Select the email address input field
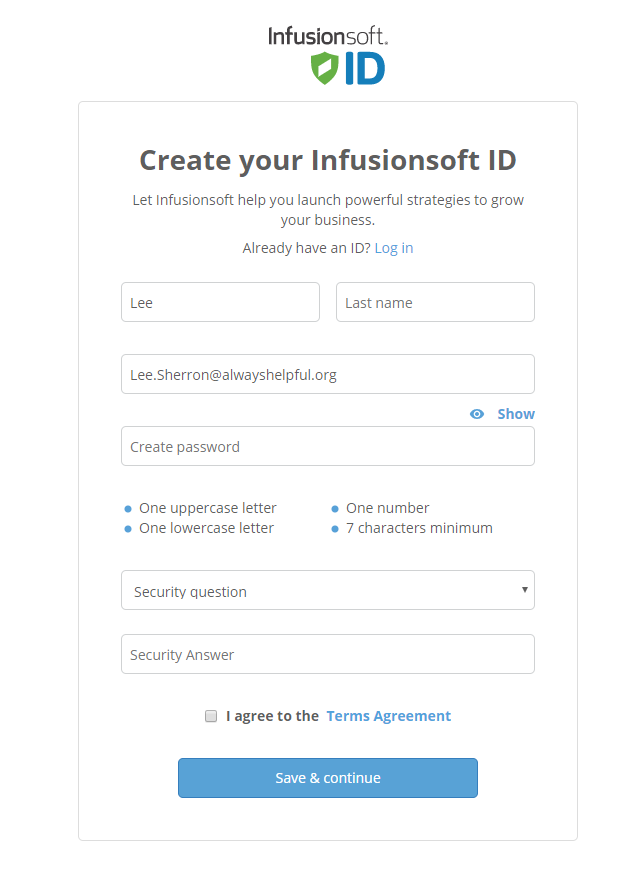Image resolution: width=633 pixels, height=872 pixels. tap(328, 374)
